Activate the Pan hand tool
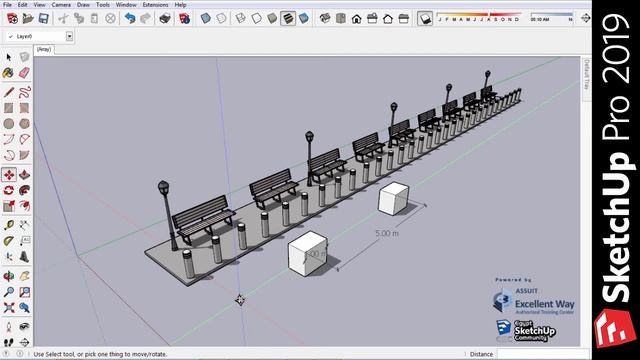 pos(24,276)
